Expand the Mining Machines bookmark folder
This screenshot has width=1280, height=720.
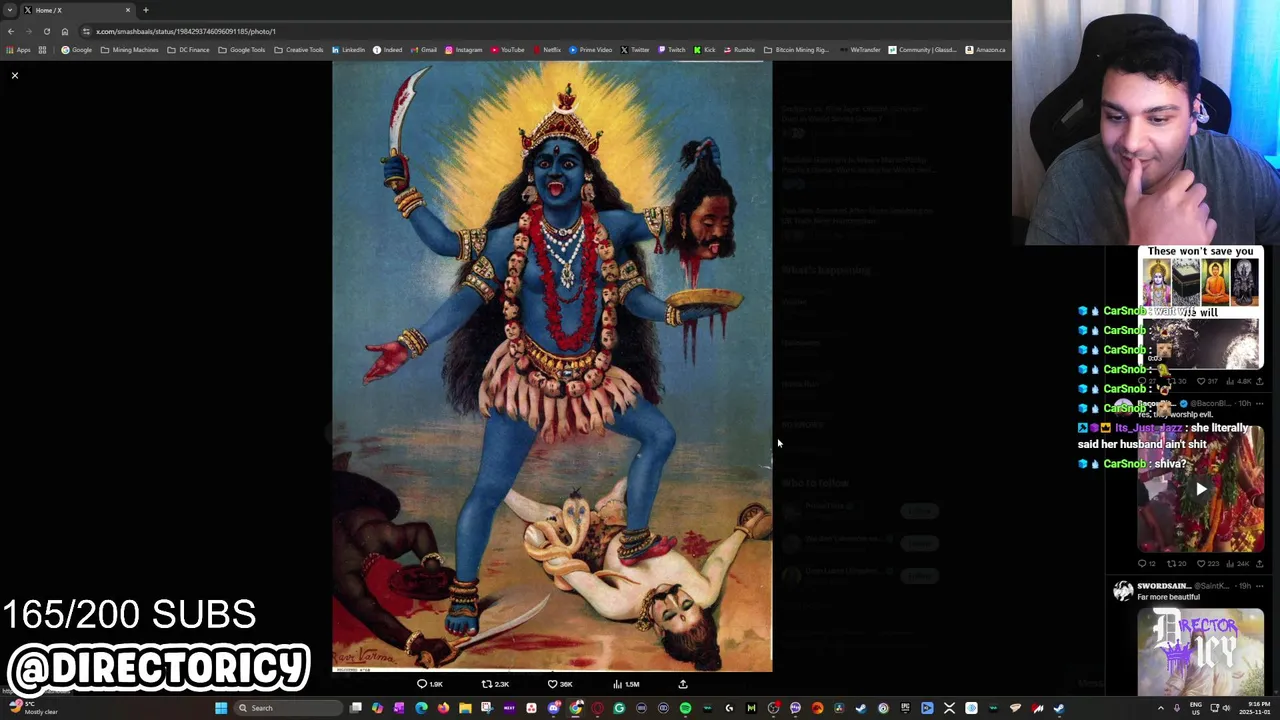(130, 50)
